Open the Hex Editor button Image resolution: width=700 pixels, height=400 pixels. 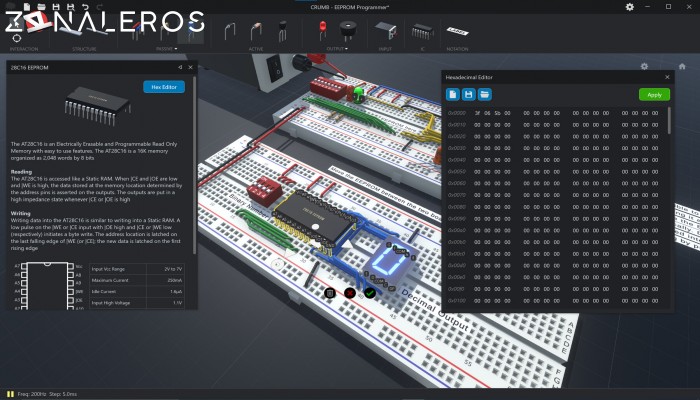[x=164, y=87]
